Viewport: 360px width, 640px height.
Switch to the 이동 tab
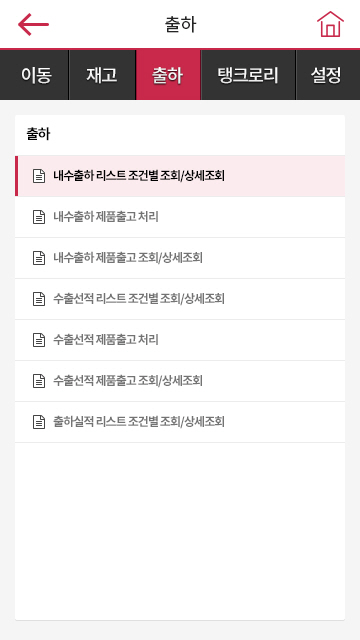[x=34, y=75]
